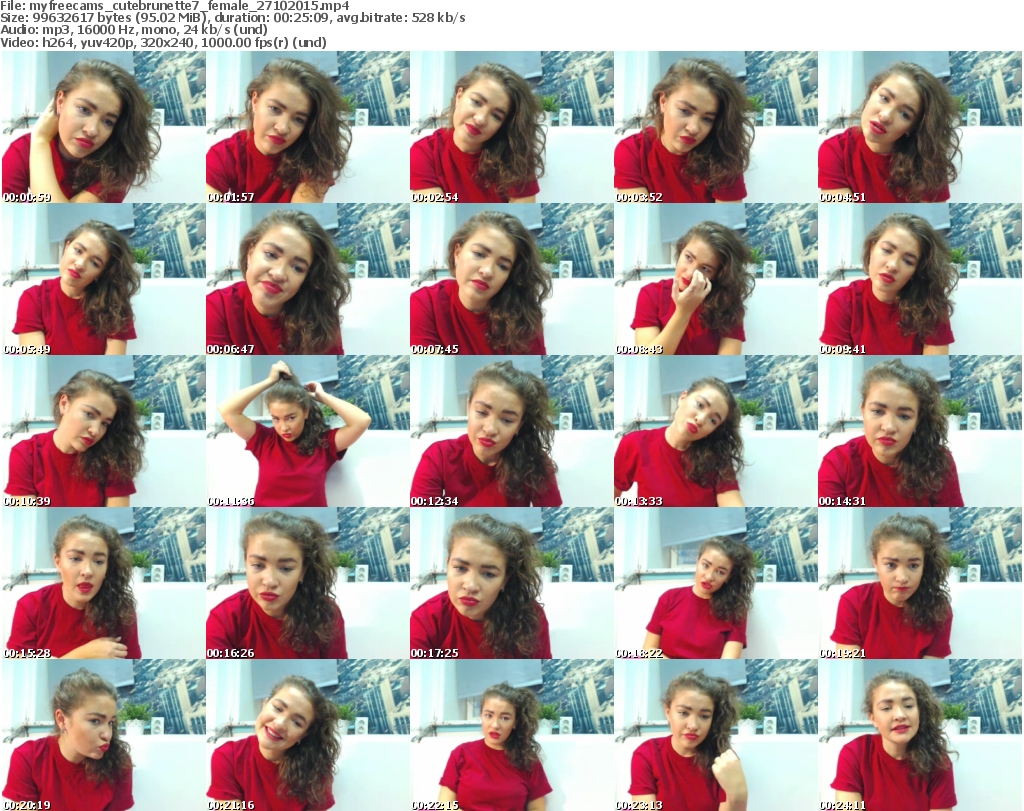Select the thumbnail stamped 00:12:34

511,431
